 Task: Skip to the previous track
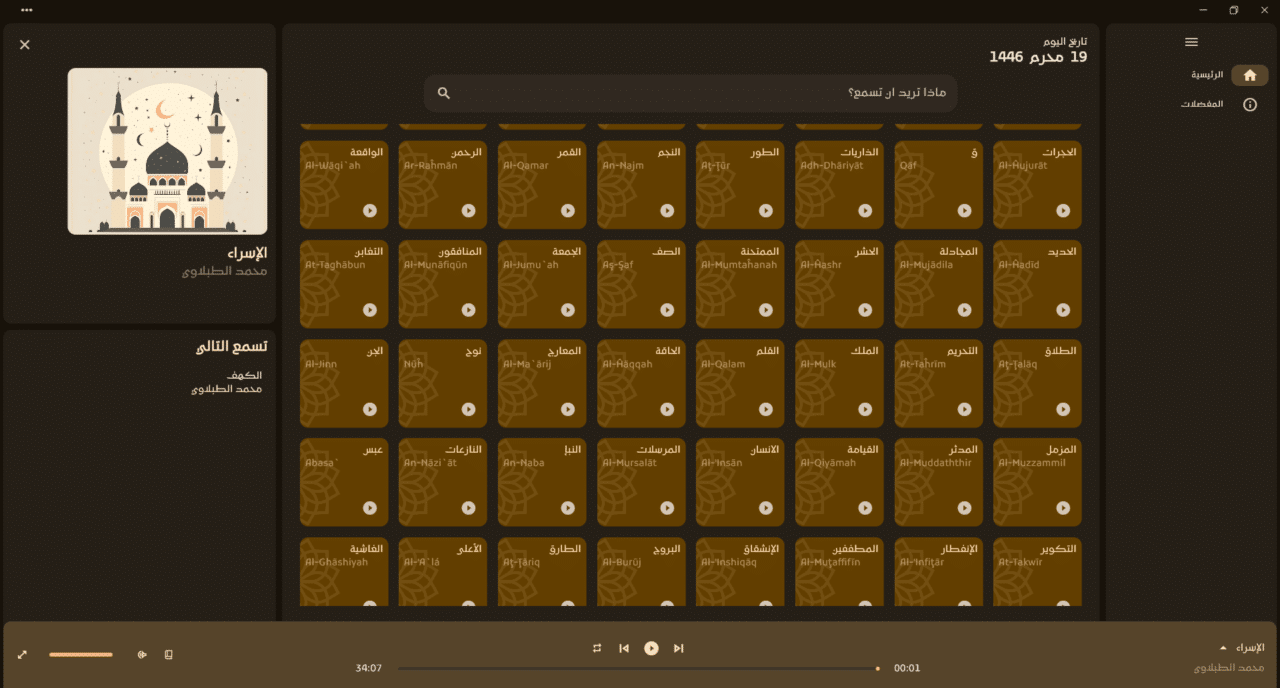click(624, 648)
